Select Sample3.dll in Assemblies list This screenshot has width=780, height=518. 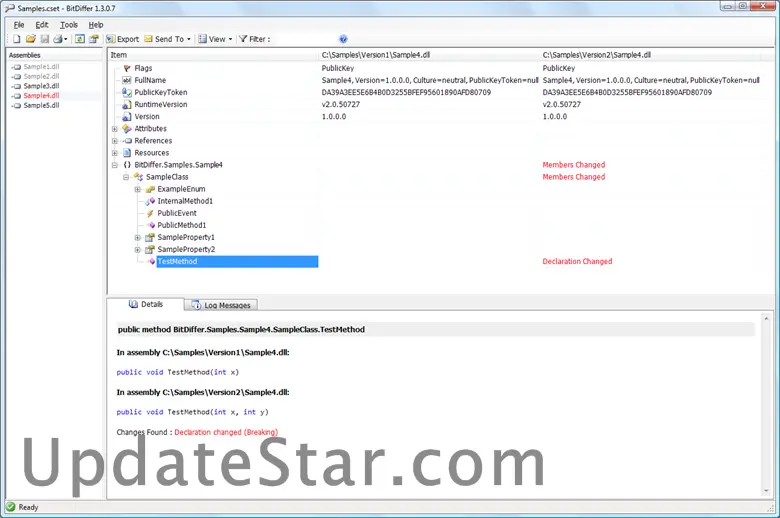pyautogui.click(x=41, y=86)
